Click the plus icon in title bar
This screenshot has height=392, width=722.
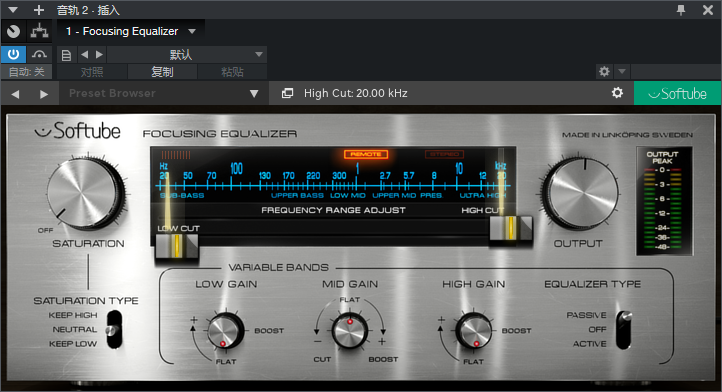(39, 10)
